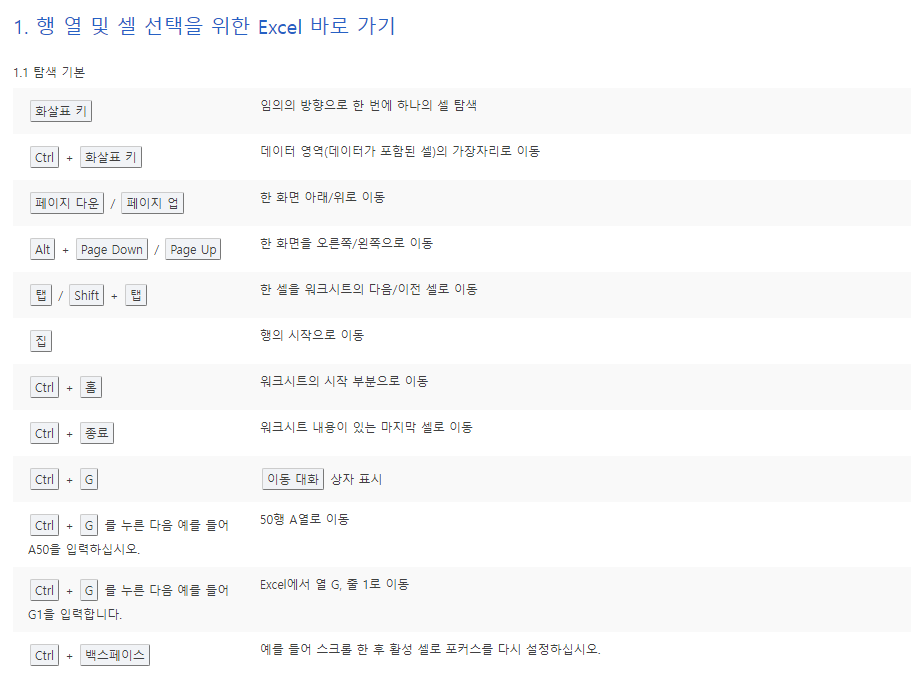Image resolution: width=917 pixels, height=677 pixels.
Task: Click the G key in the "G1을 입력합니다" row
Action: coord(89,590)
